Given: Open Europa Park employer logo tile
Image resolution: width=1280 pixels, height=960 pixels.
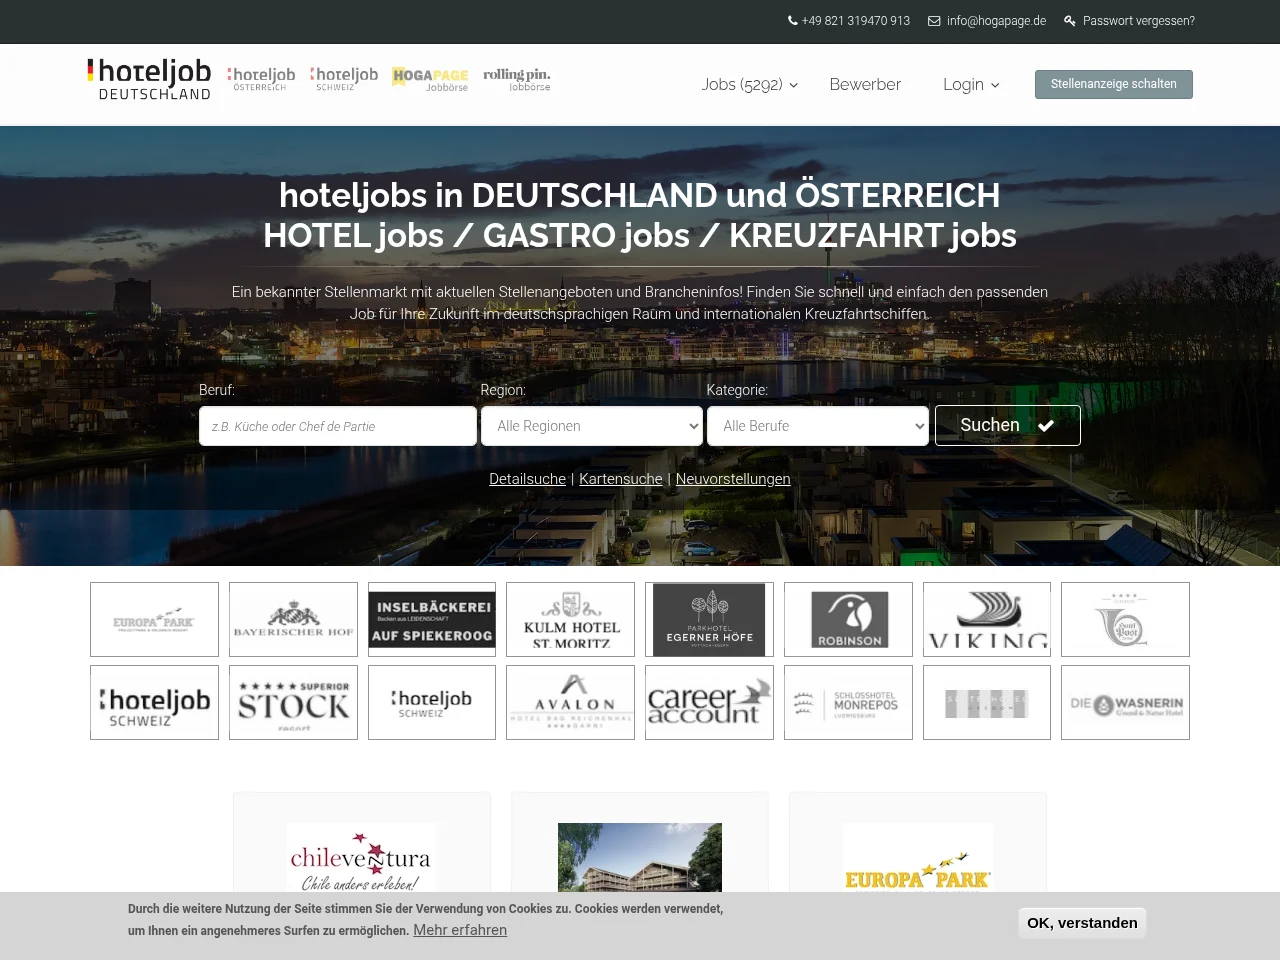Looking at the screenshot, I should (x=154, y=620).
